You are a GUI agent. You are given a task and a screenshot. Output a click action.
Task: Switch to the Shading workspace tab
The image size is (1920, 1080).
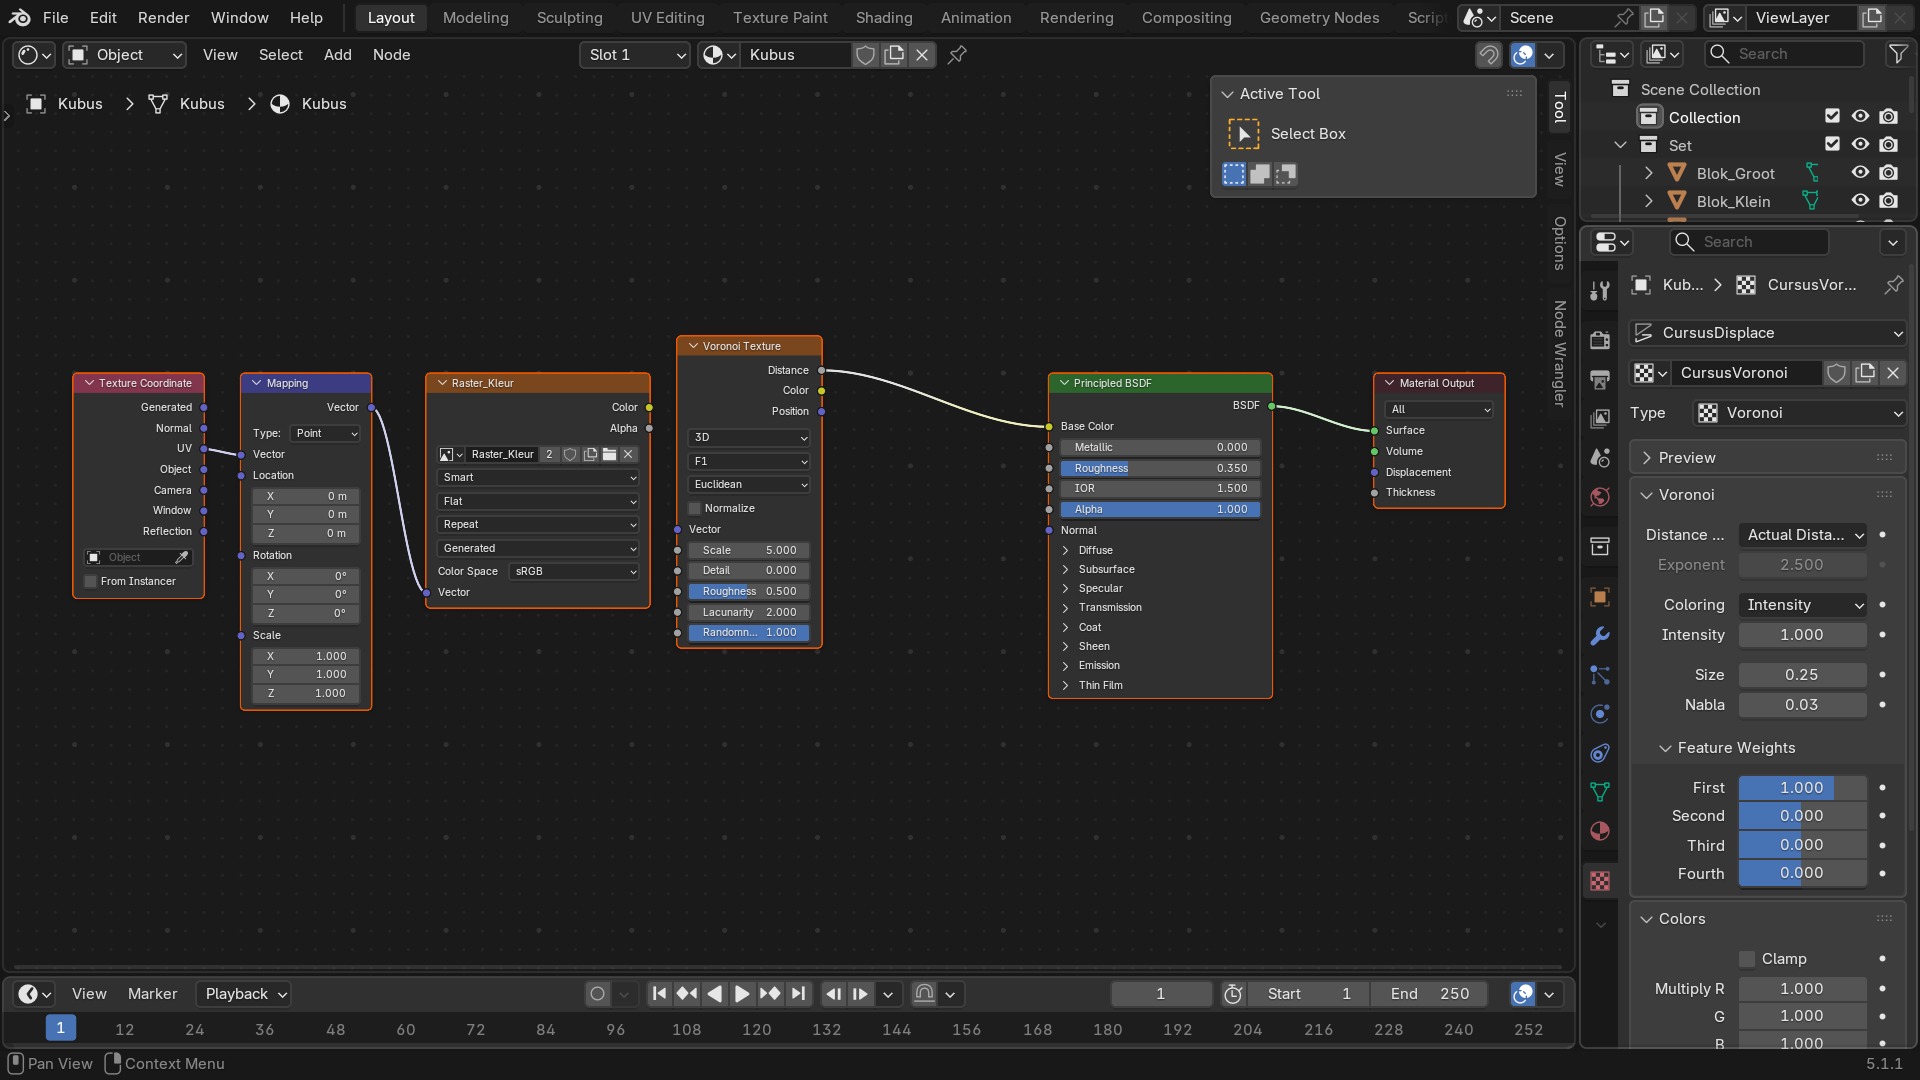pyautogui.click(x=884, y=17)
